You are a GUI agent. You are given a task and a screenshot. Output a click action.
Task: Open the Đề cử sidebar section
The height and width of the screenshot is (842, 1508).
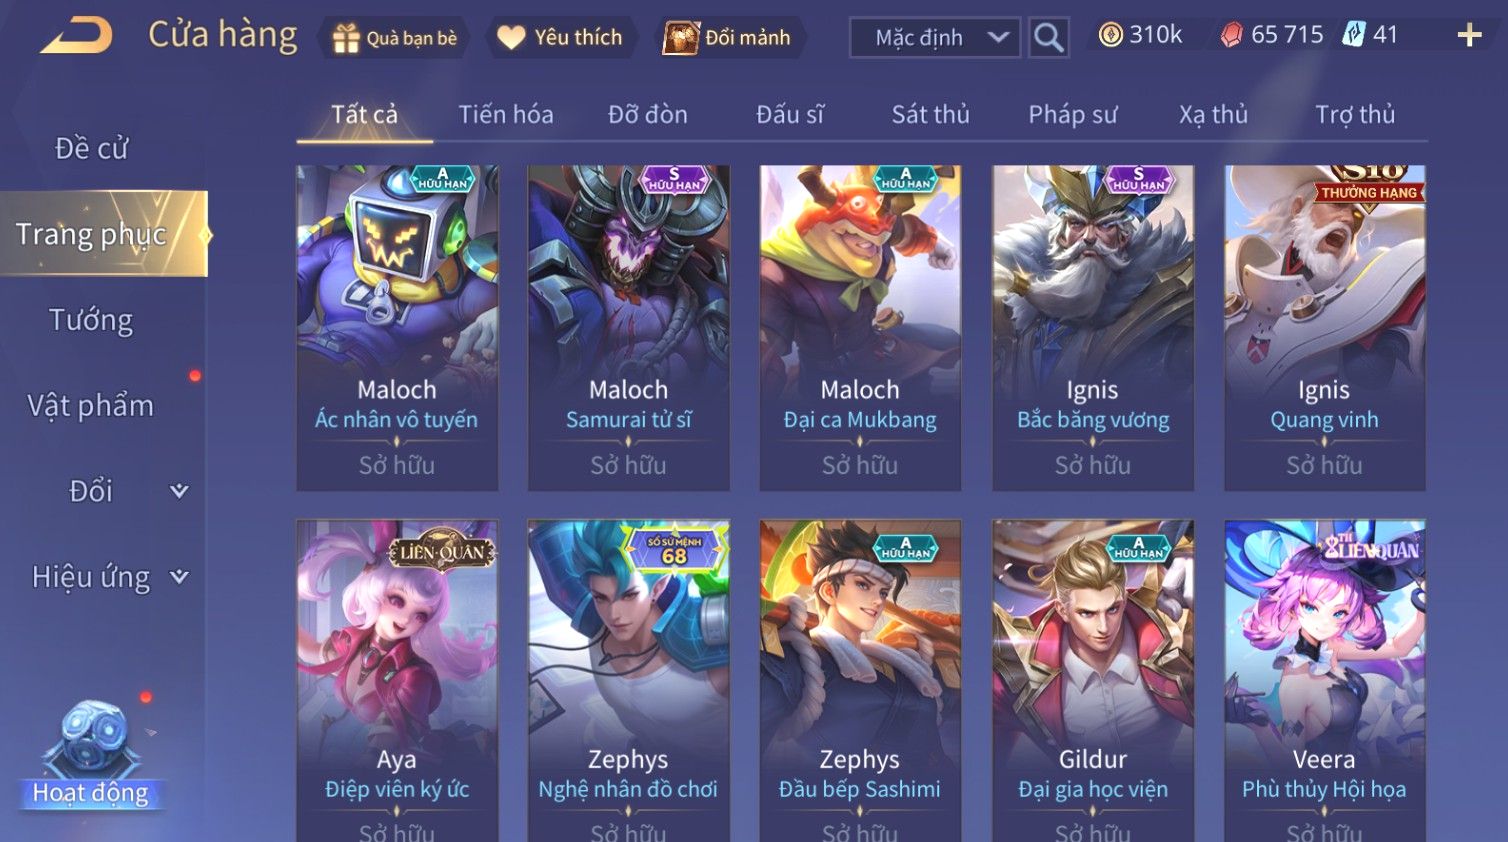click(x=91, y=148)
